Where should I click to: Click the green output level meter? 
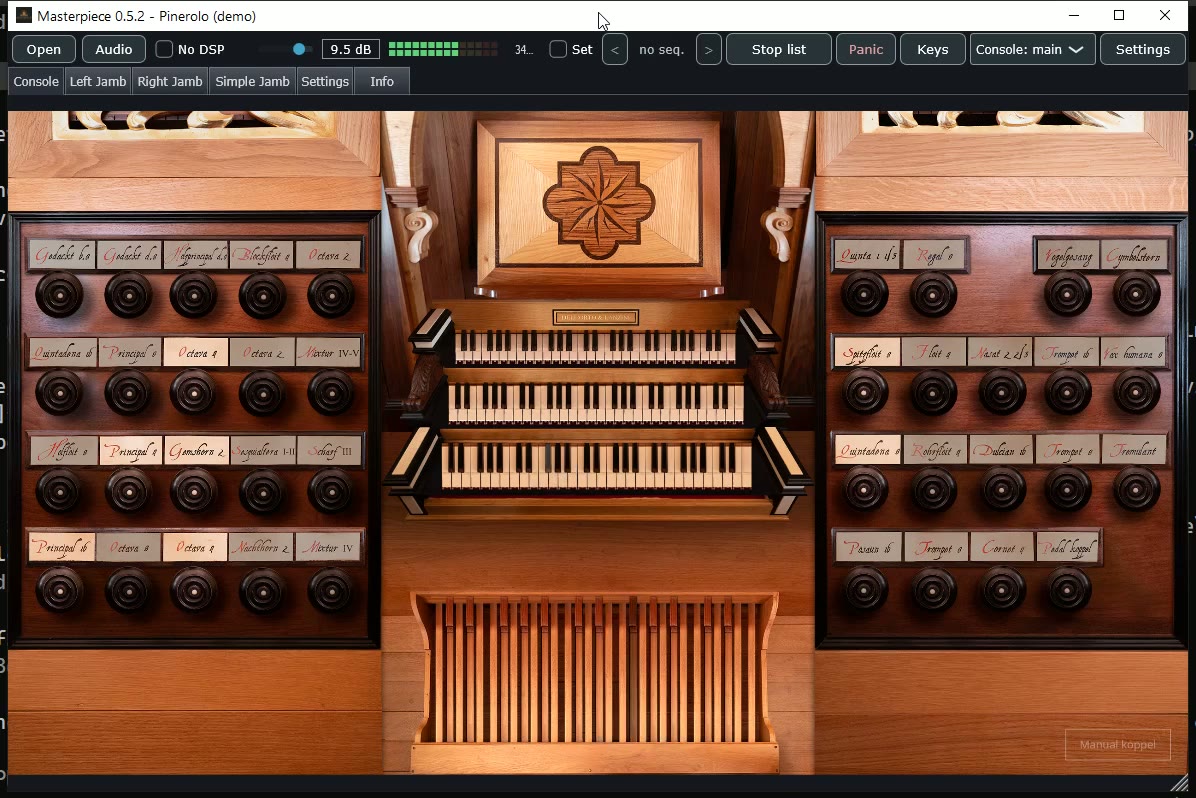pyautogui.click(x=443, y=50)
